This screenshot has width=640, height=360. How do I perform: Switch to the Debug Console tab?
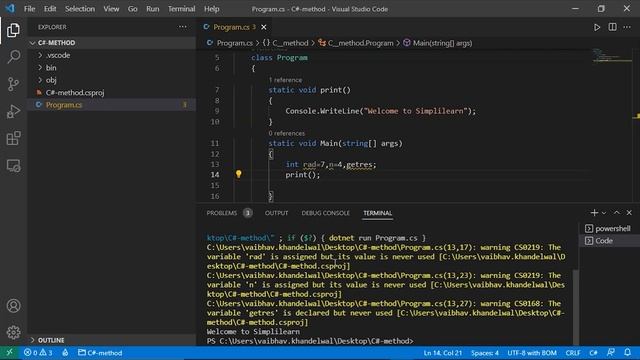point(325,213)
